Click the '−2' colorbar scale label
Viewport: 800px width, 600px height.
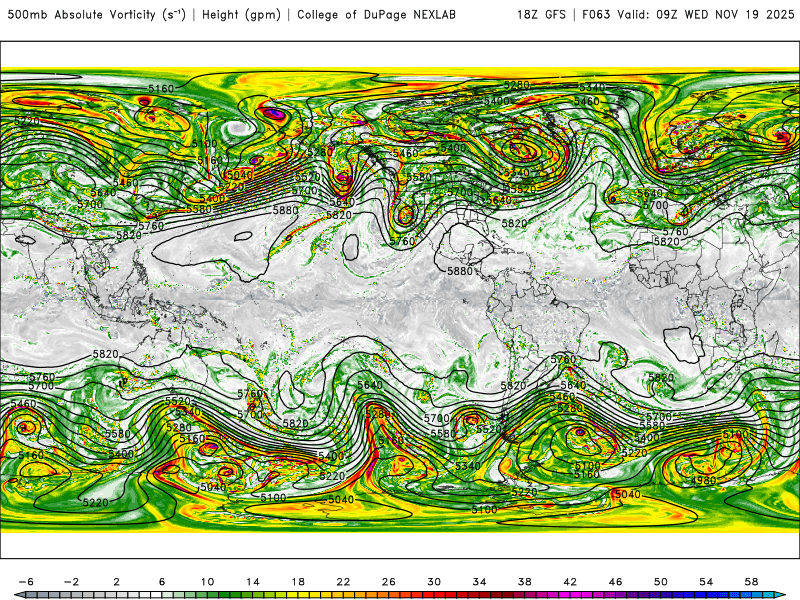71,582
